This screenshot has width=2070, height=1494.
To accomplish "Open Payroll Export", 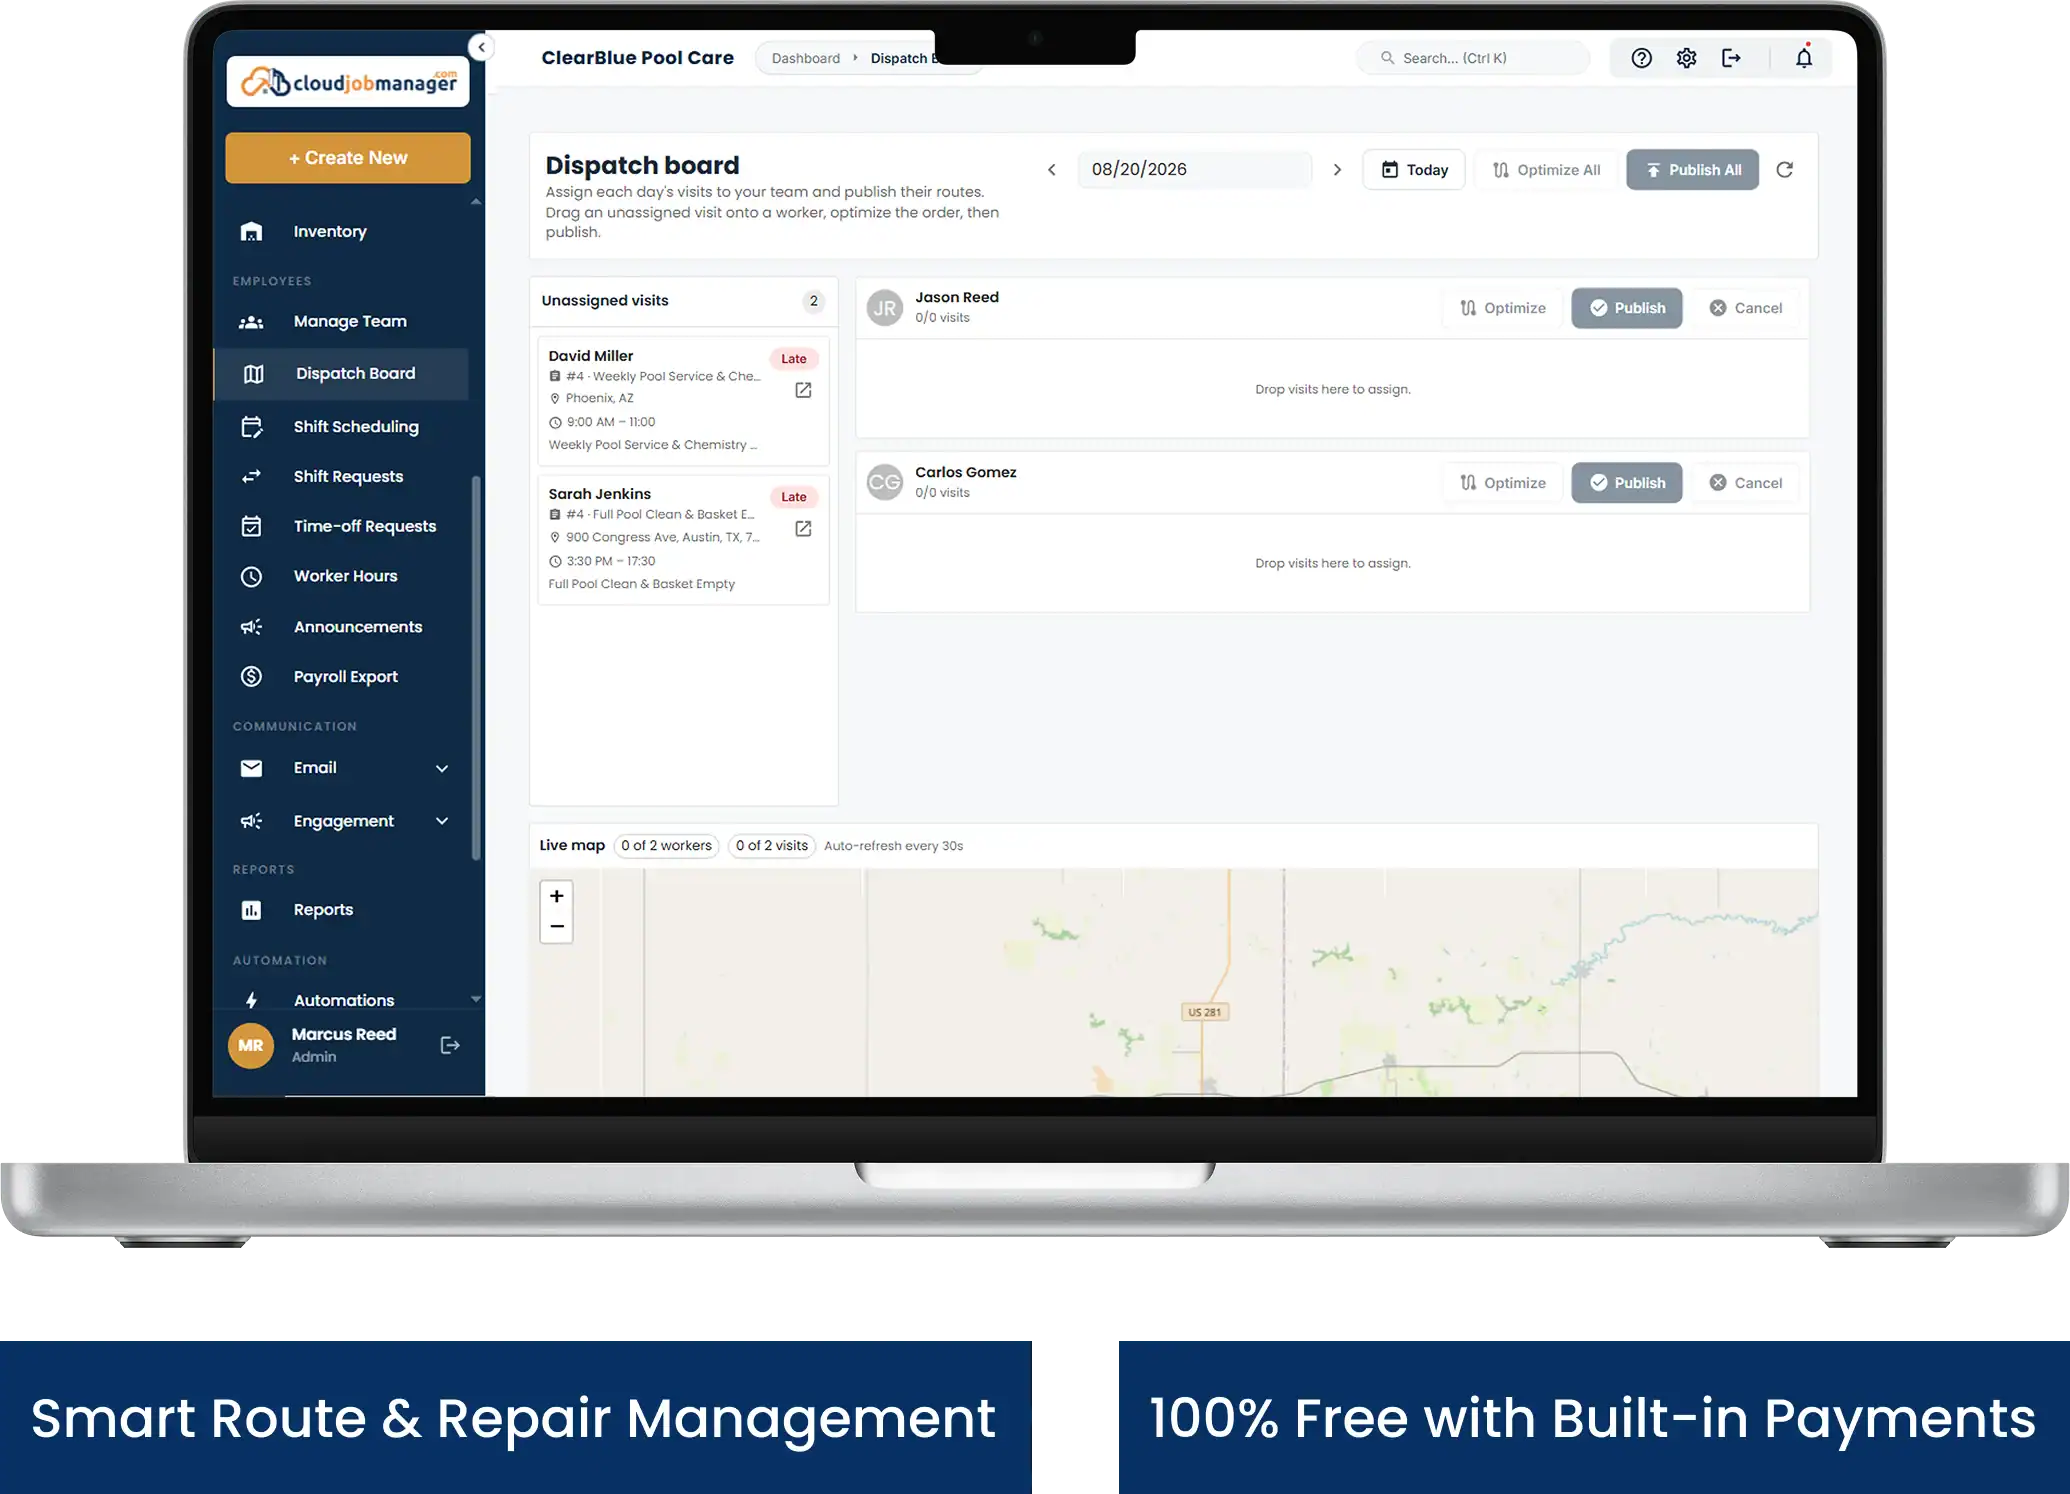I will [342, 677].
